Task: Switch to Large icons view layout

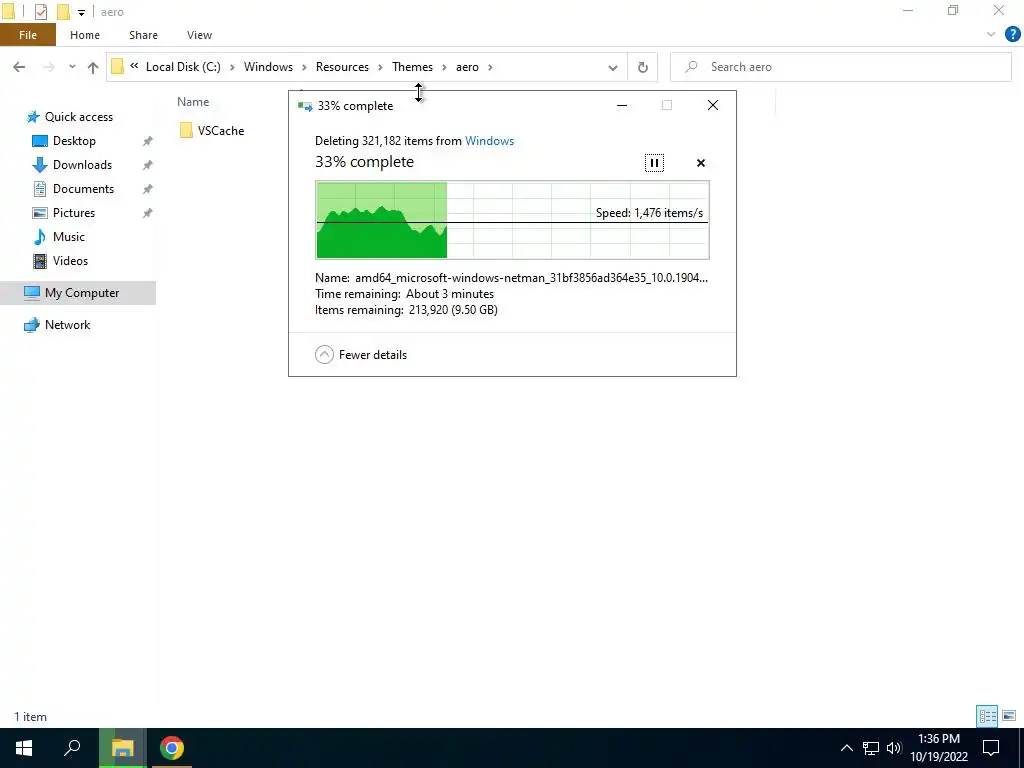Action: [x=1009, y=716]
